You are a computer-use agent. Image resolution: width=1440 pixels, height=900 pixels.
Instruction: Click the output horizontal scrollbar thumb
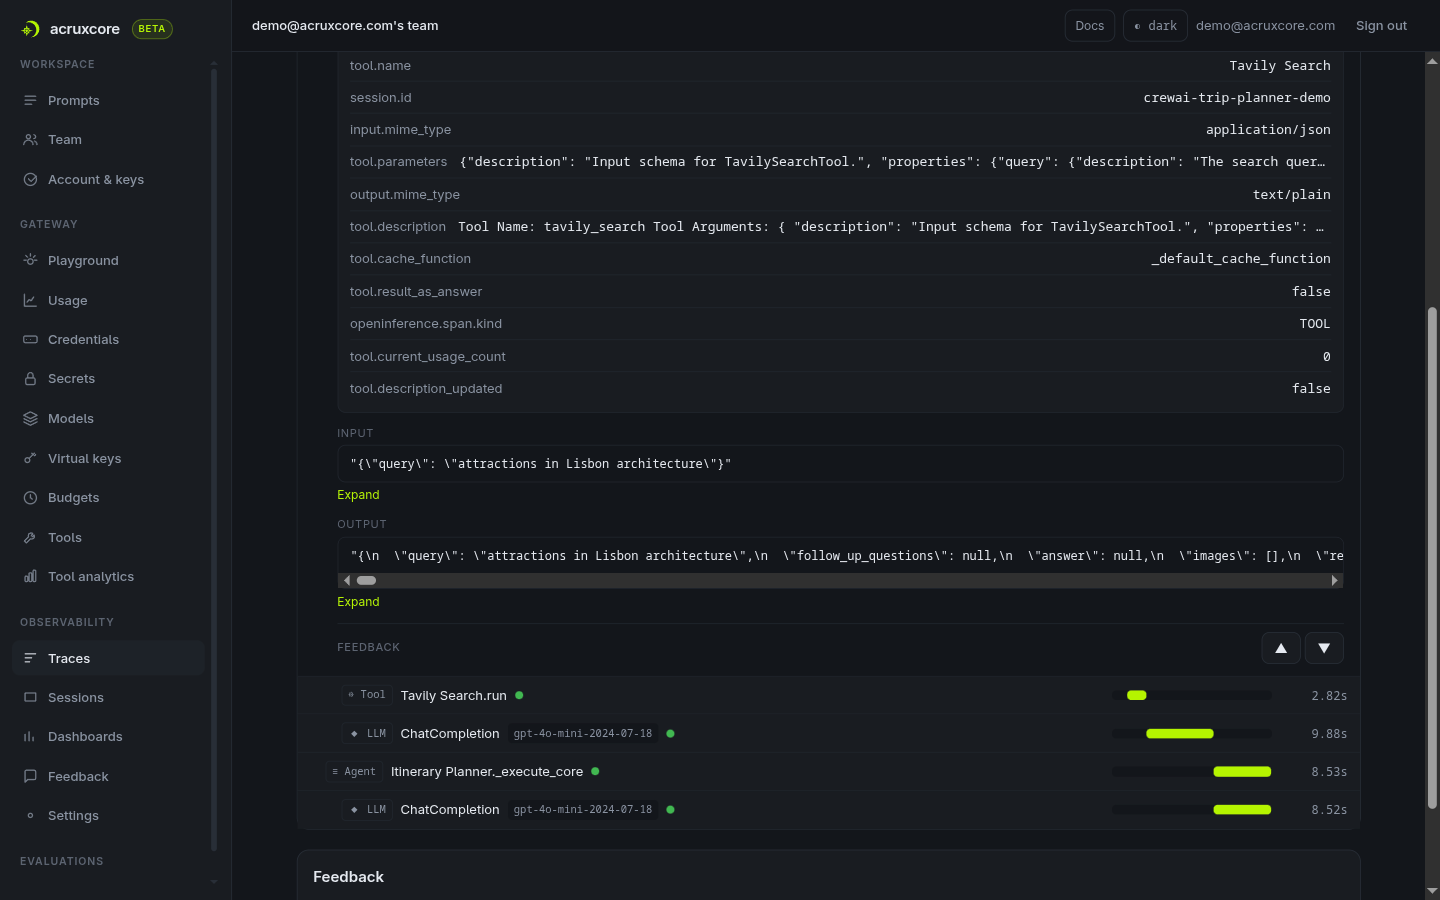point(366,580)
